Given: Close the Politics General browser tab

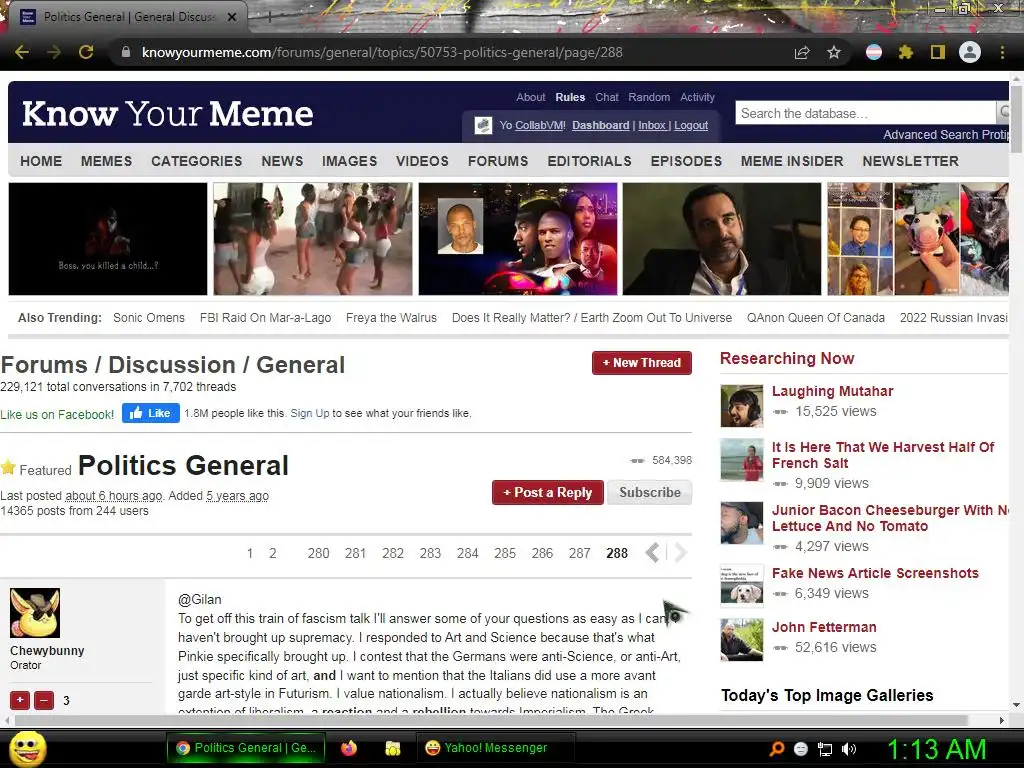Looking at the screenshot, I should pos(232,17).
